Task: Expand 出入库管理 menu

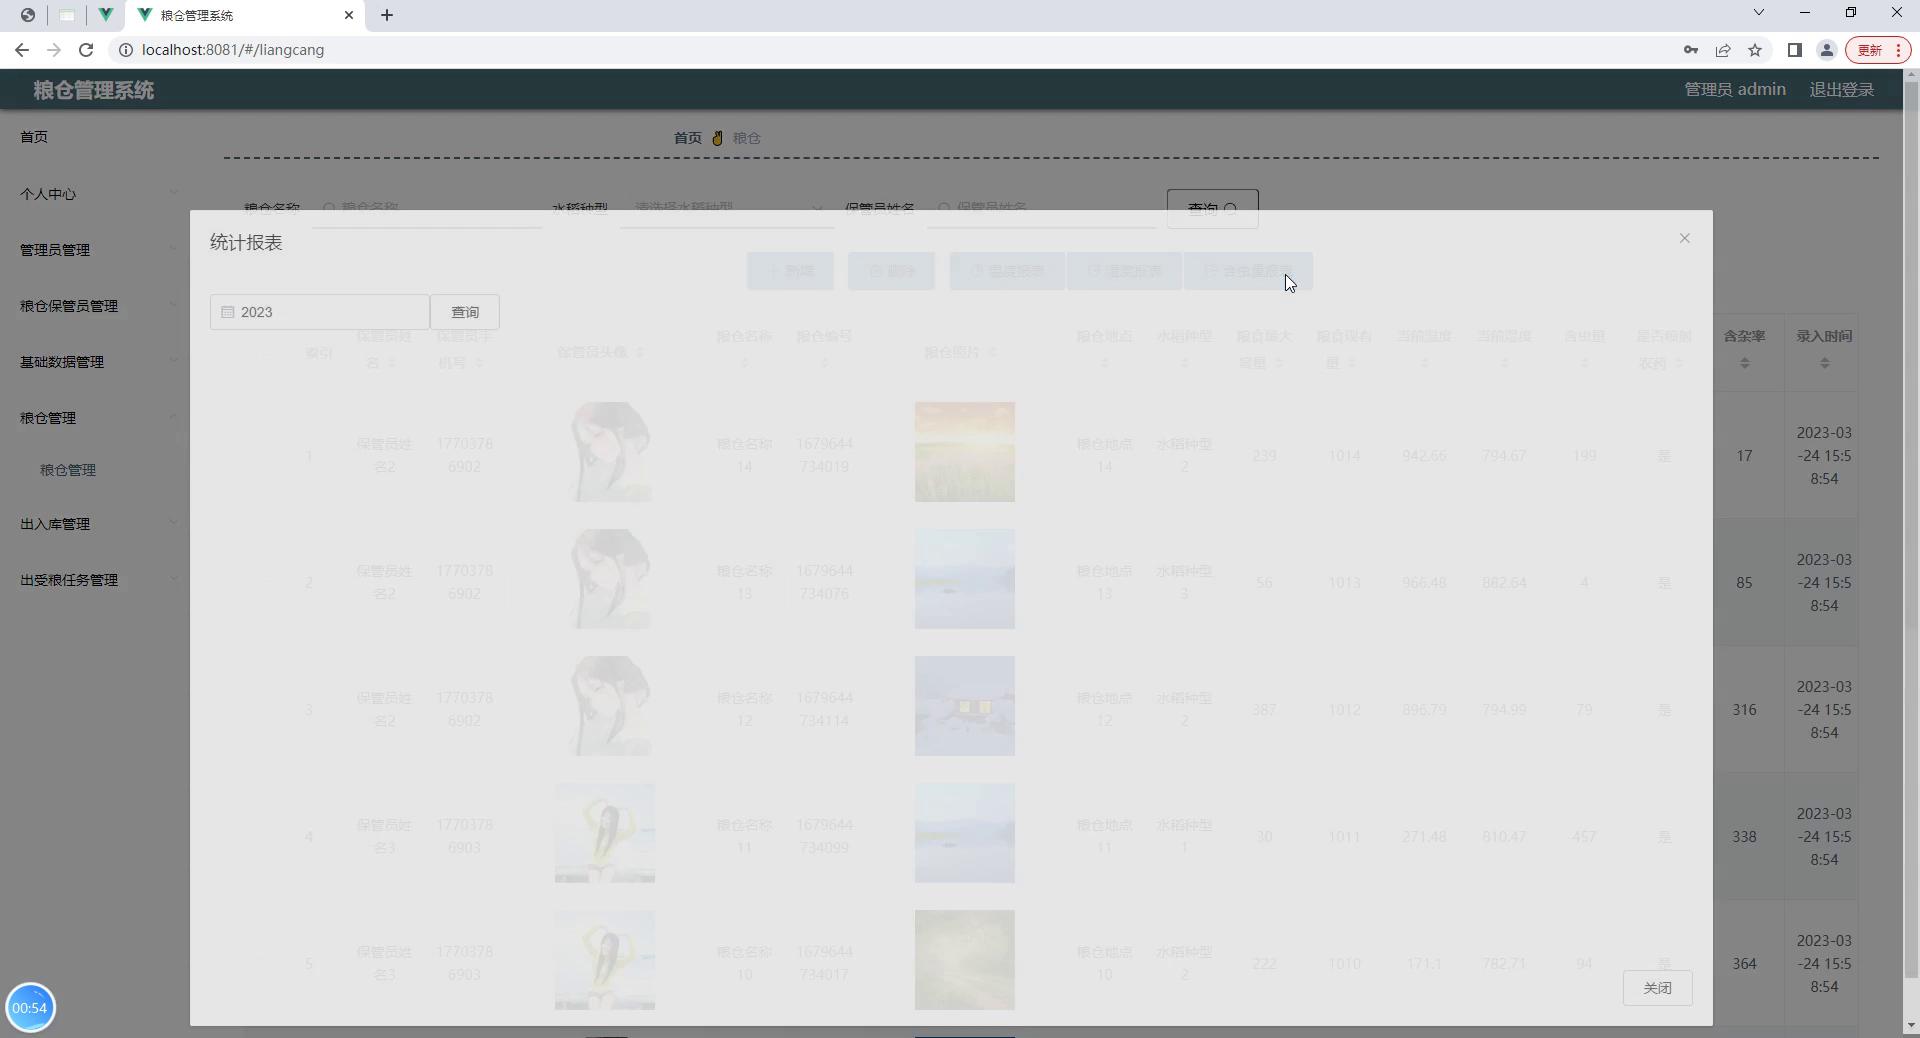Action: [x=97, y=524]
